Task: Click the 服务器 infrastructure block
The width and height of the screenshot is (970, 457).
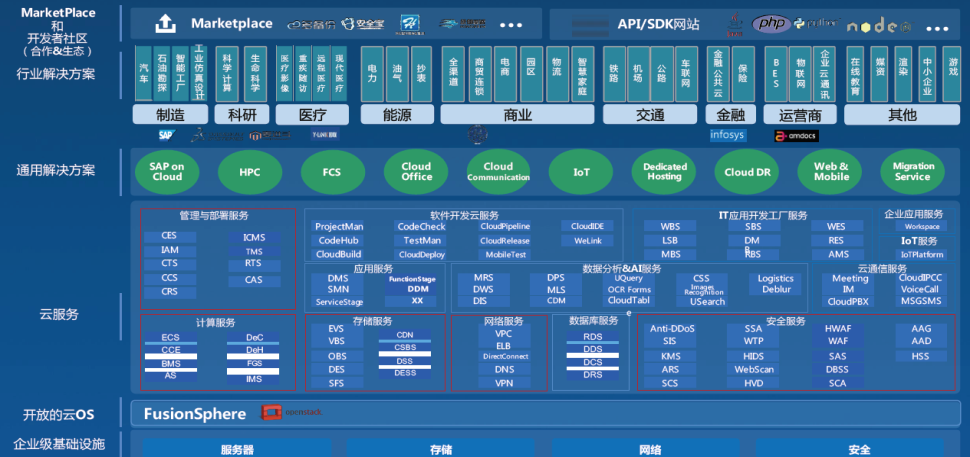Action: point(237,450)
